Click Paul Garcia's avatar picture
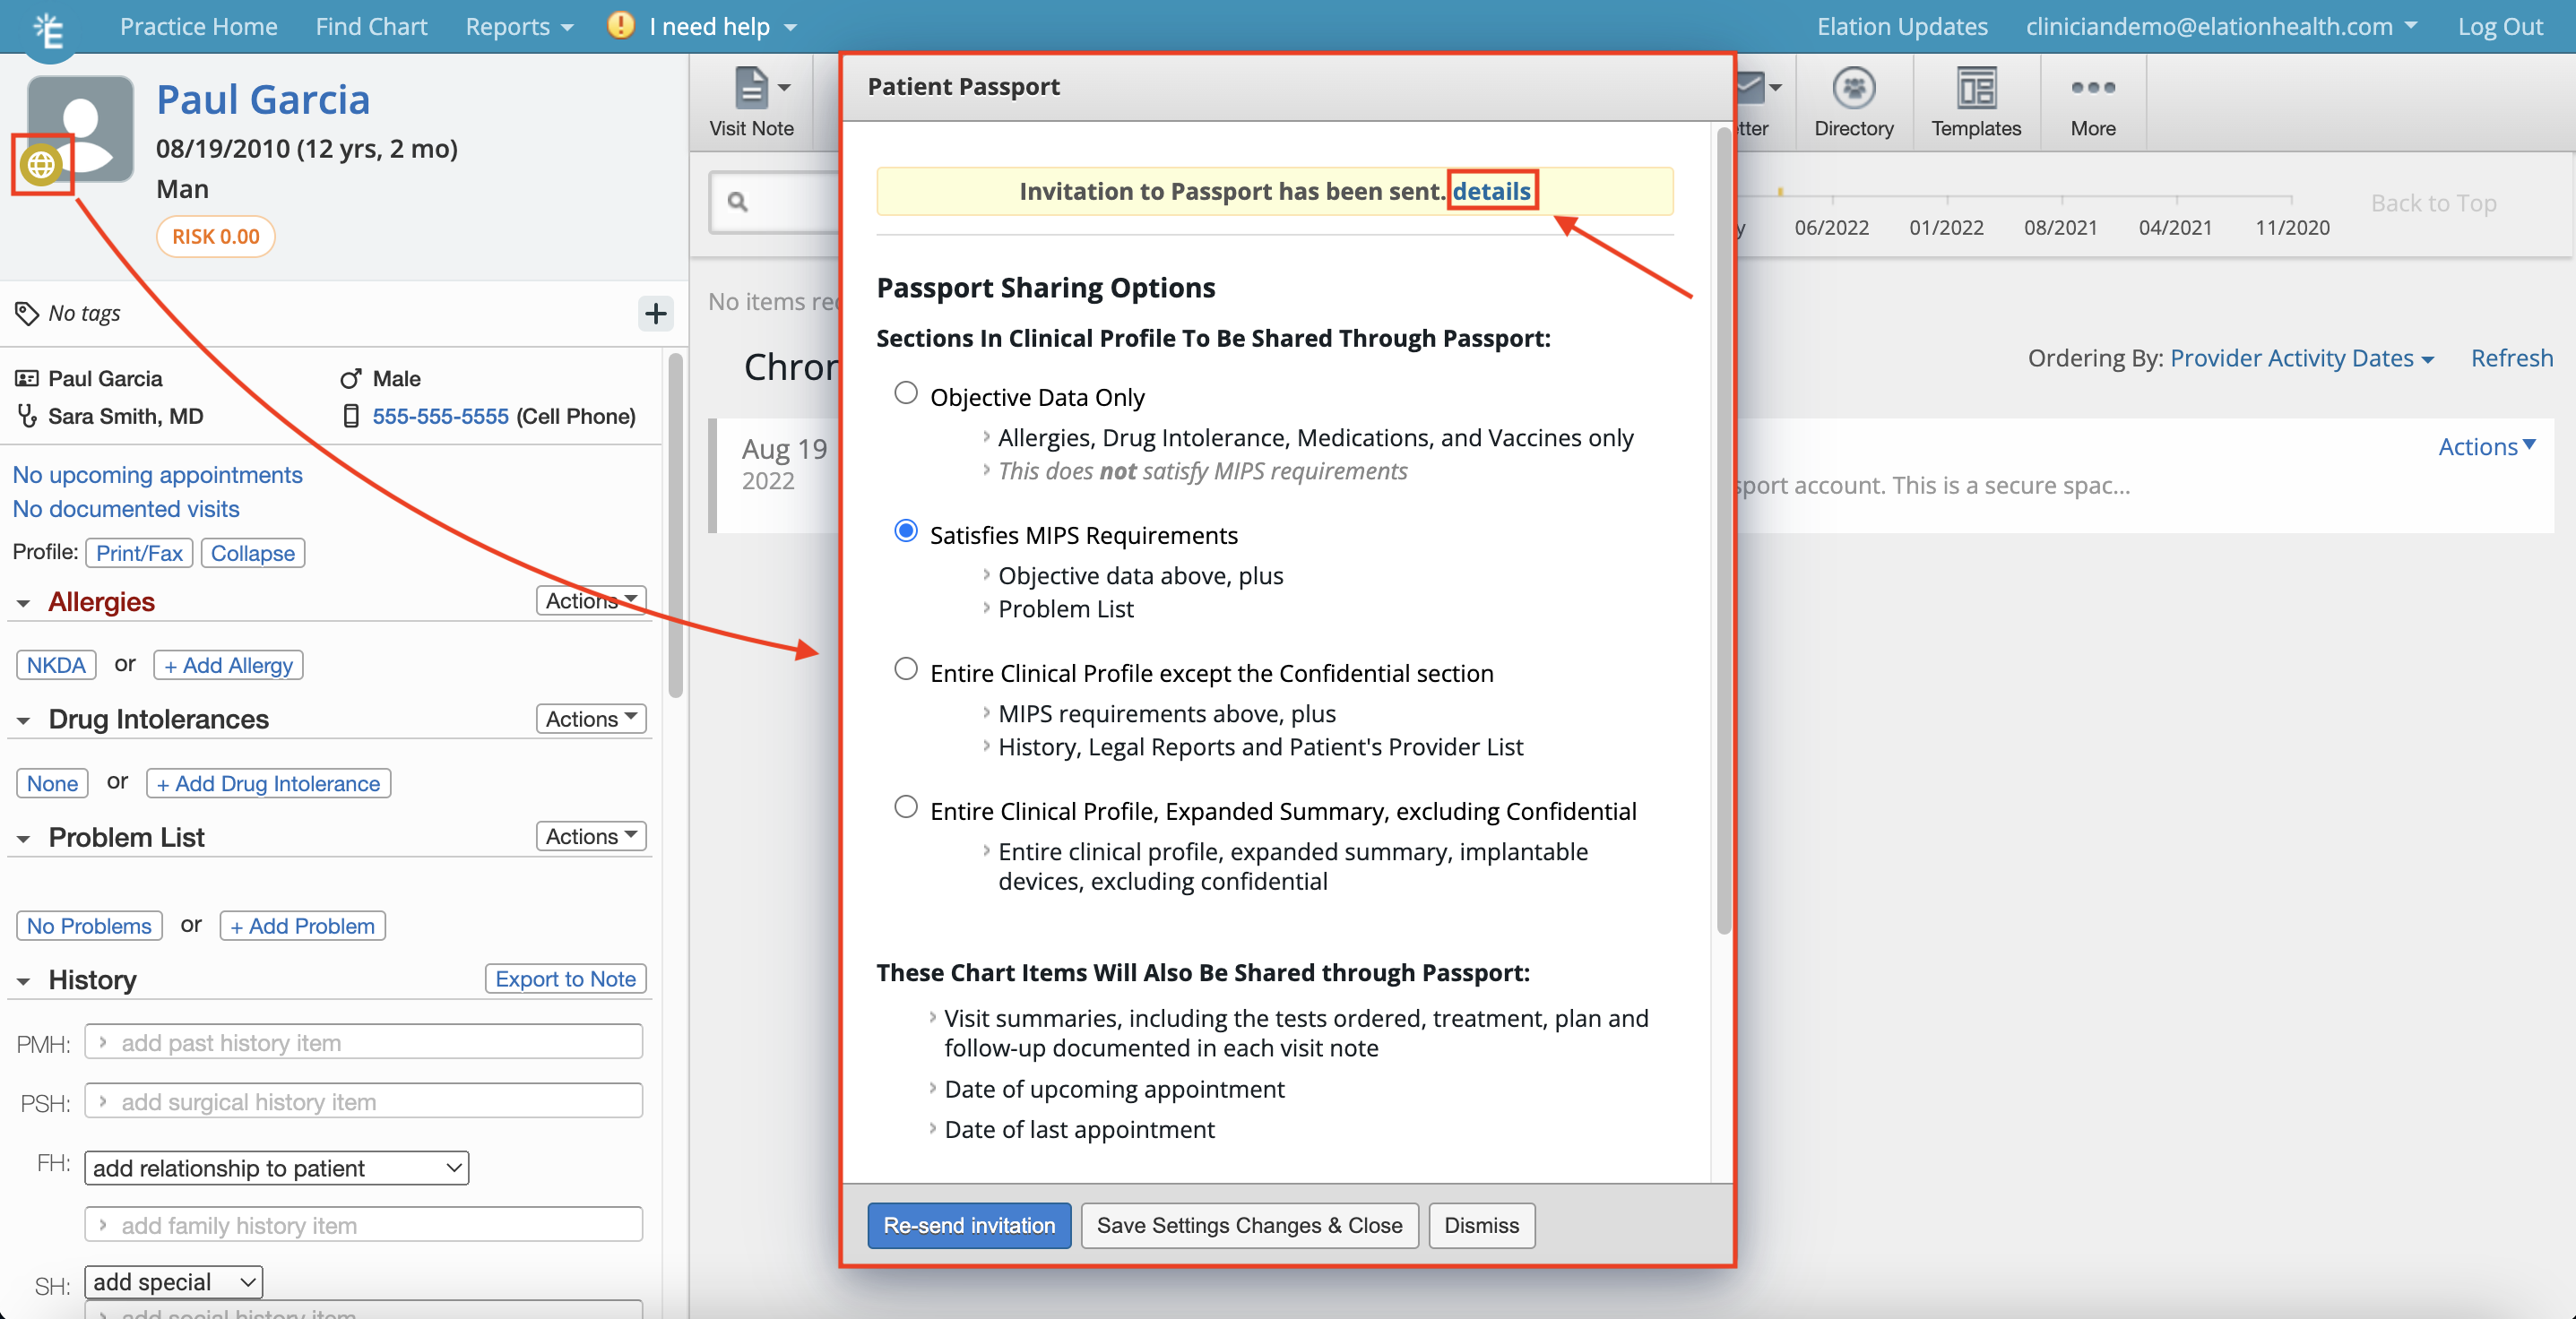This screenshot has width=2576, height=1319. coord(80,128)
